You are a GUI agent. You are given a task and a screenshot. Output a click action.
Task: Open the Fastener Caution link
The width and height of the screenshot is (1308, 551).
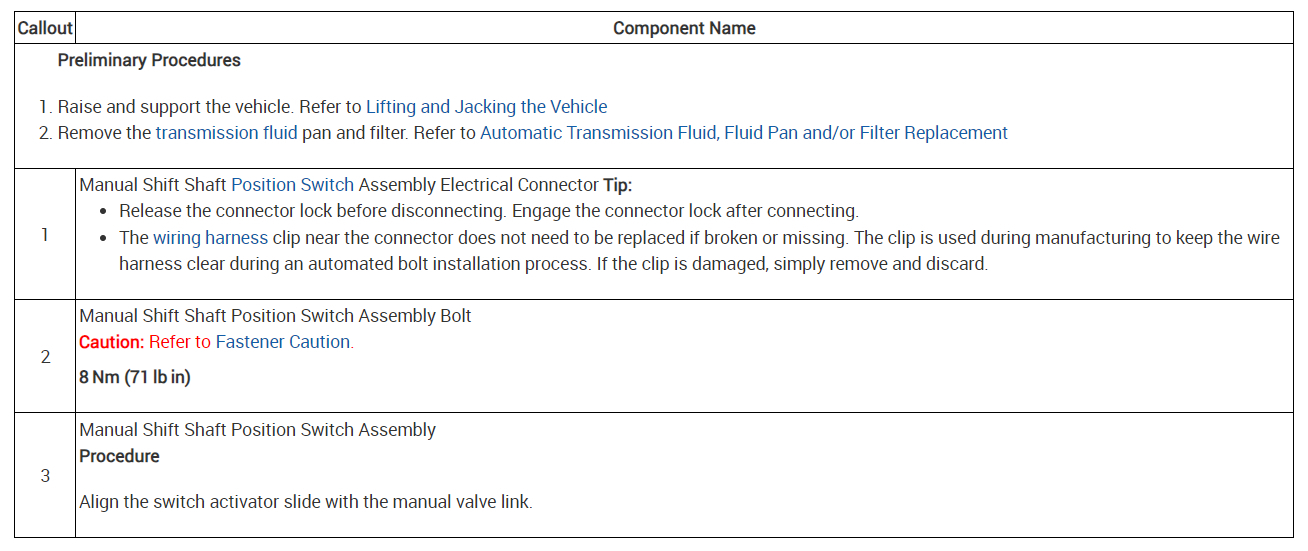[283, 342]
